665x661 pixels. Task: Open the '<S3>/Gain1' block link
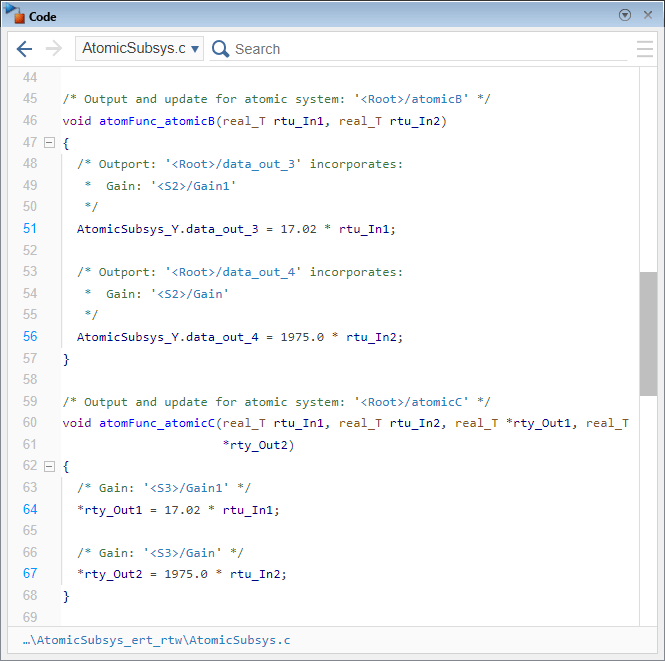(186, 488)
